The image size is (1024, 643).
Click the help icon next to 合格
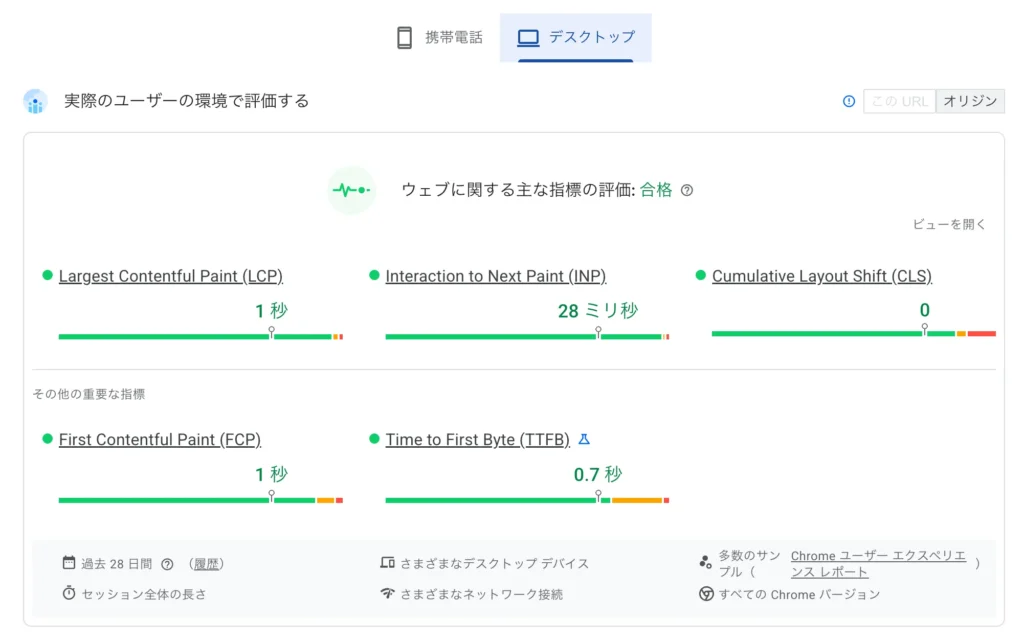point(687,190)
